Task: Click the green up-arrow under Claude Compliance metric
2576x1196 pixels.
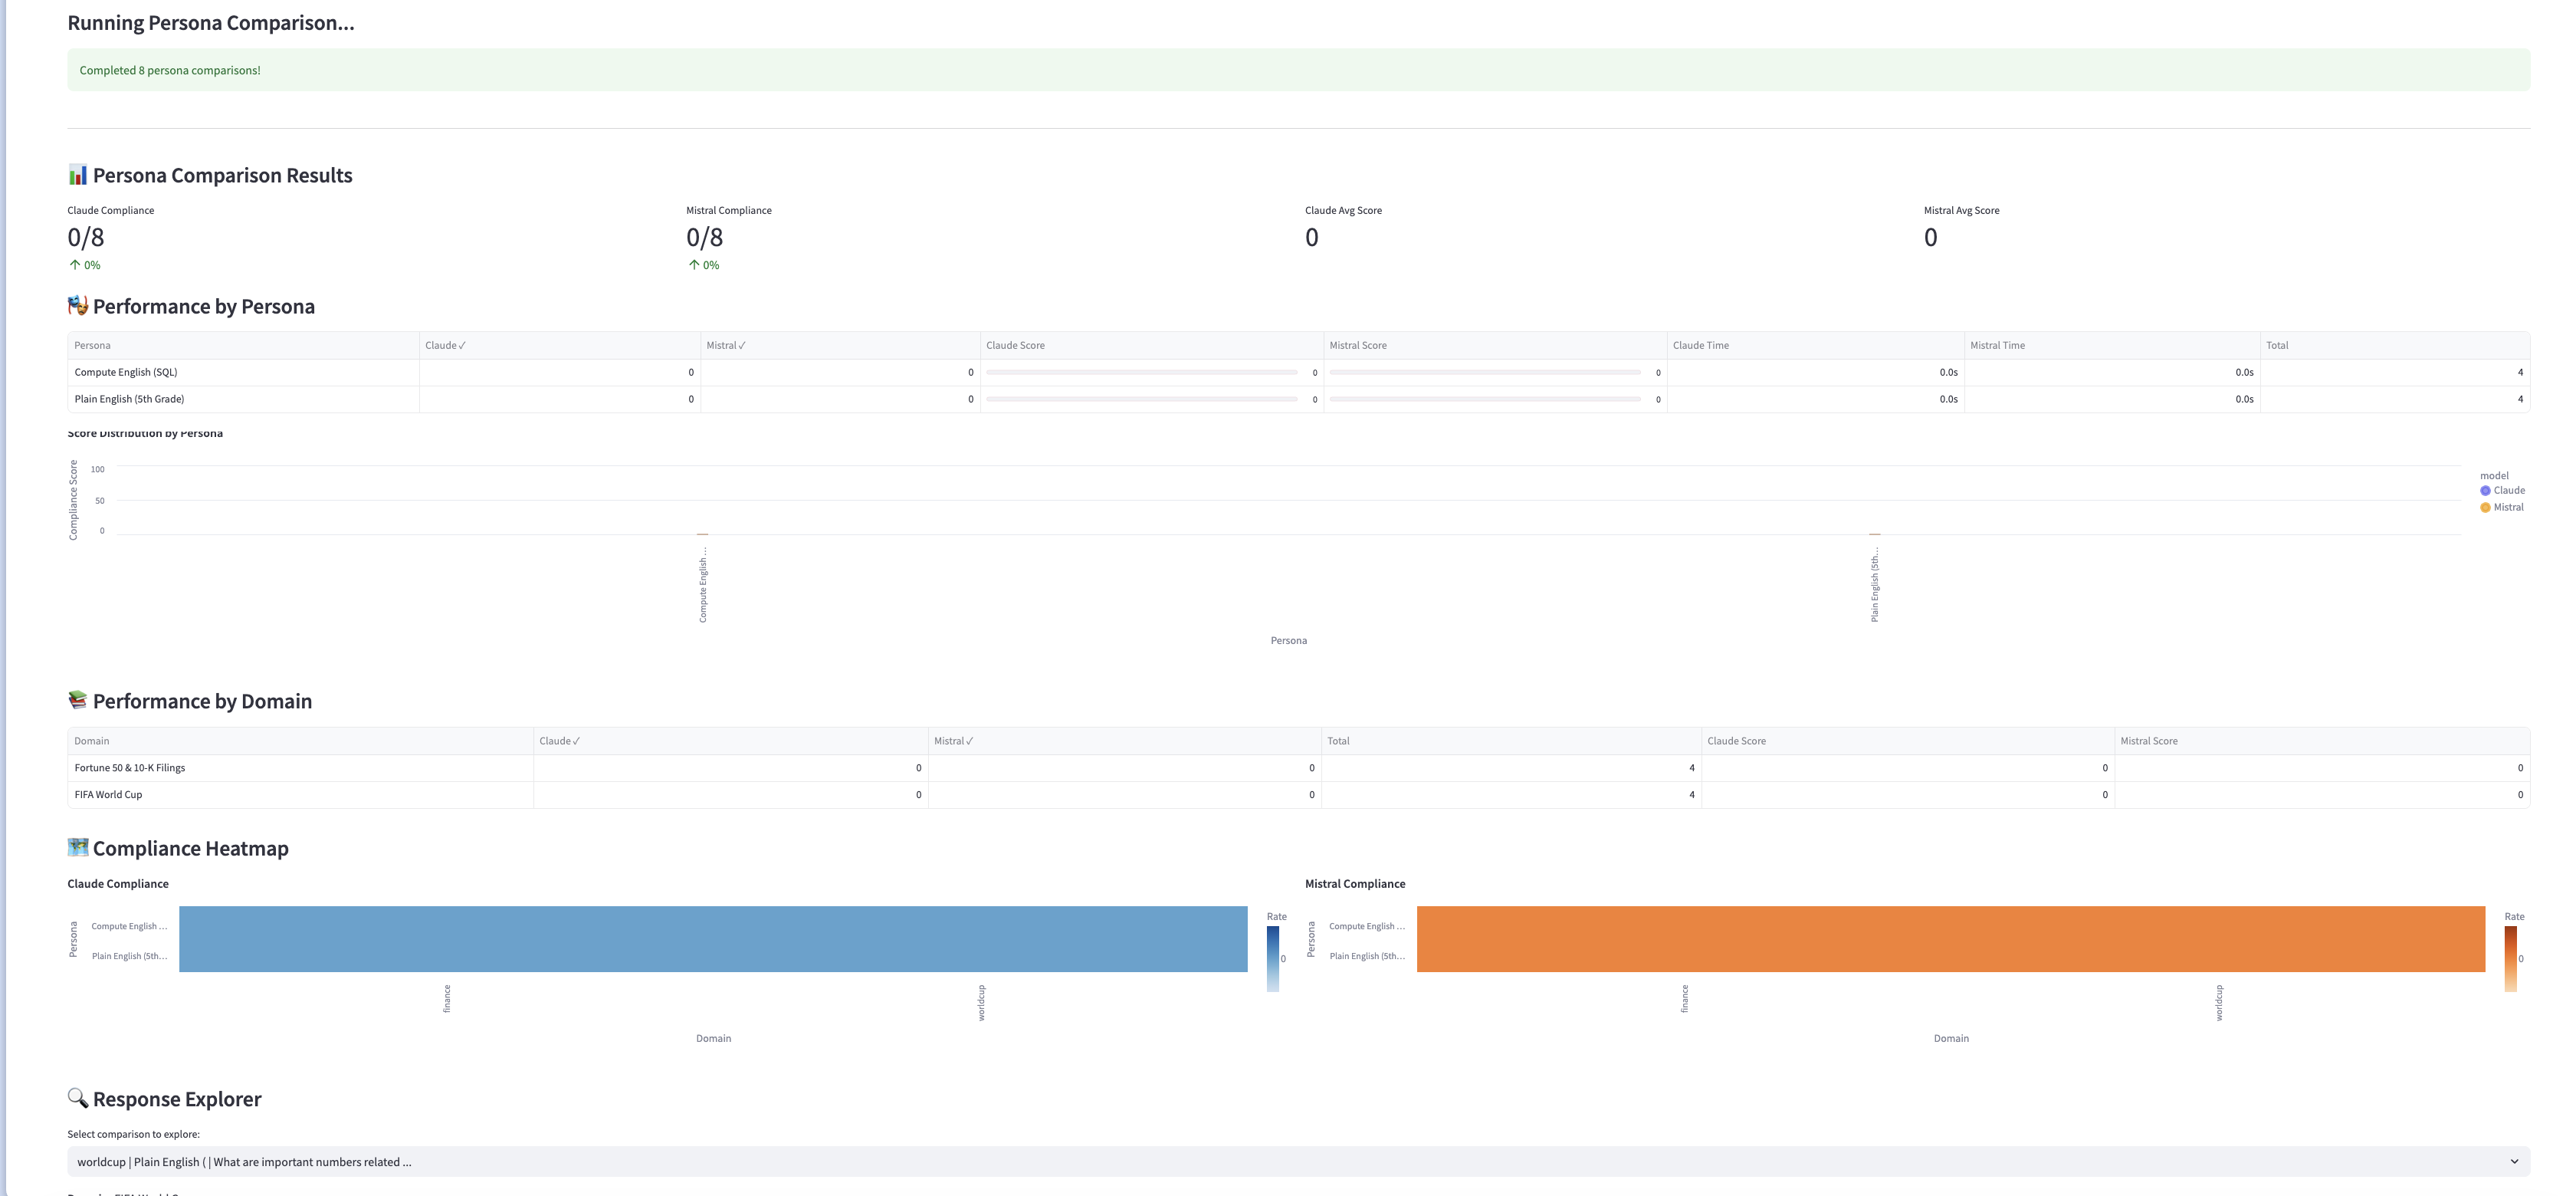Action: 75,264
